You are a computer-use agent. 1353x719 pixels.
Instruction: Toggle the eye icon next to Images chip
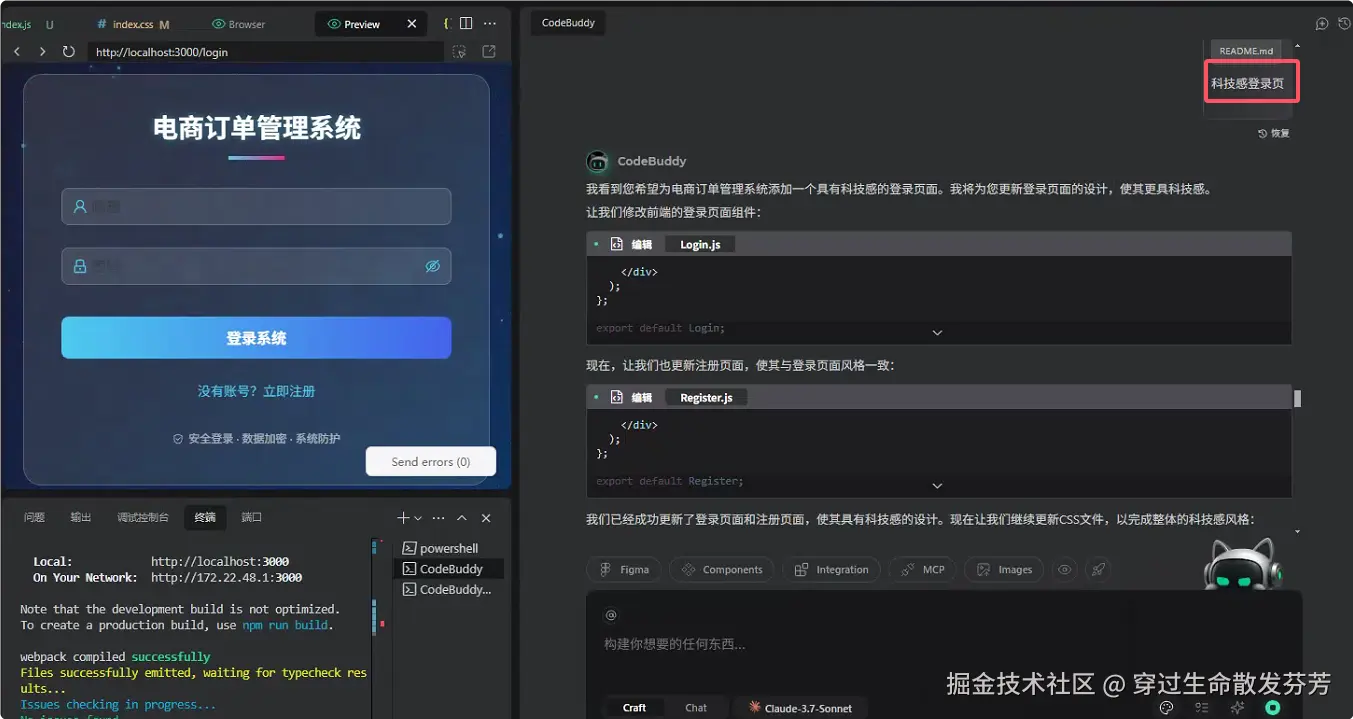coord(1064,569)
